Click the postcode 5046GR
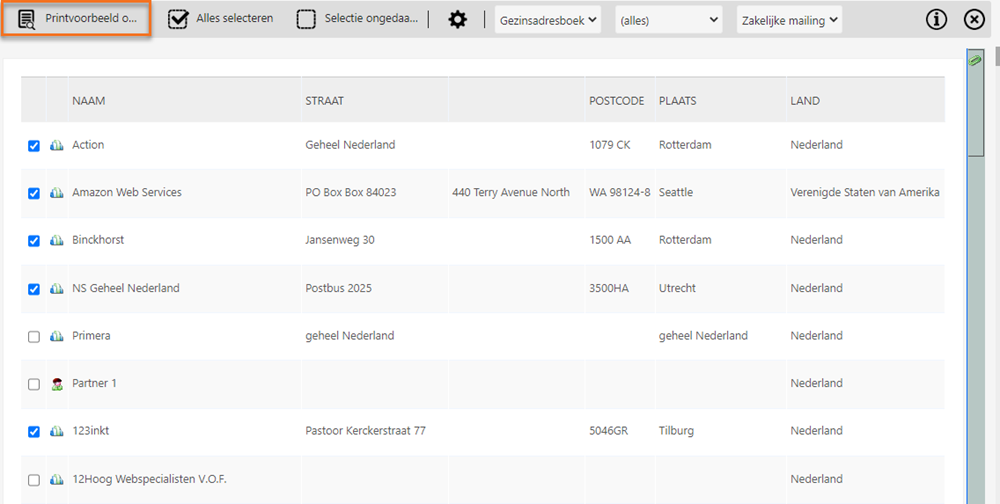The height and width of the screenshot is (504, 1000). click(609, 431)
